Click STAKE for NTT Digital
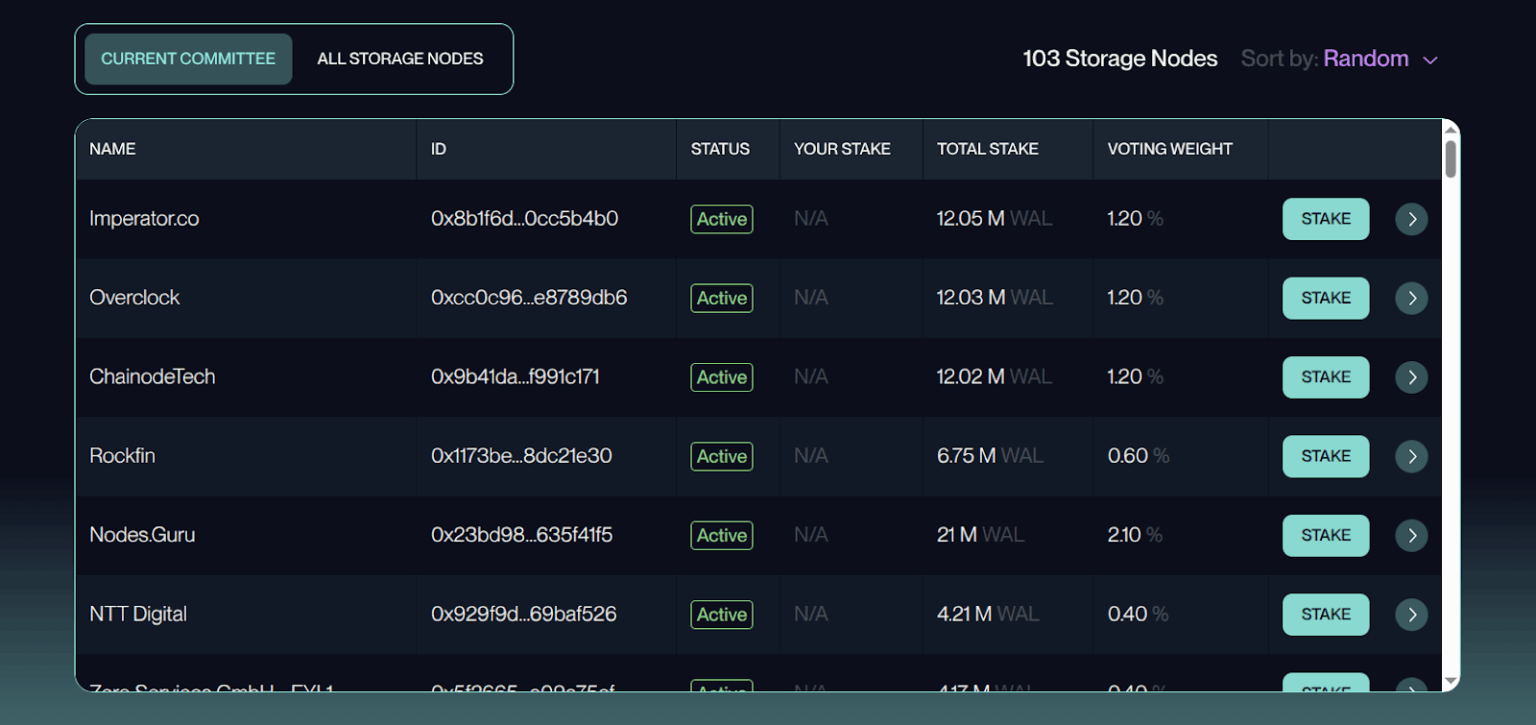 click(1325, 614)
